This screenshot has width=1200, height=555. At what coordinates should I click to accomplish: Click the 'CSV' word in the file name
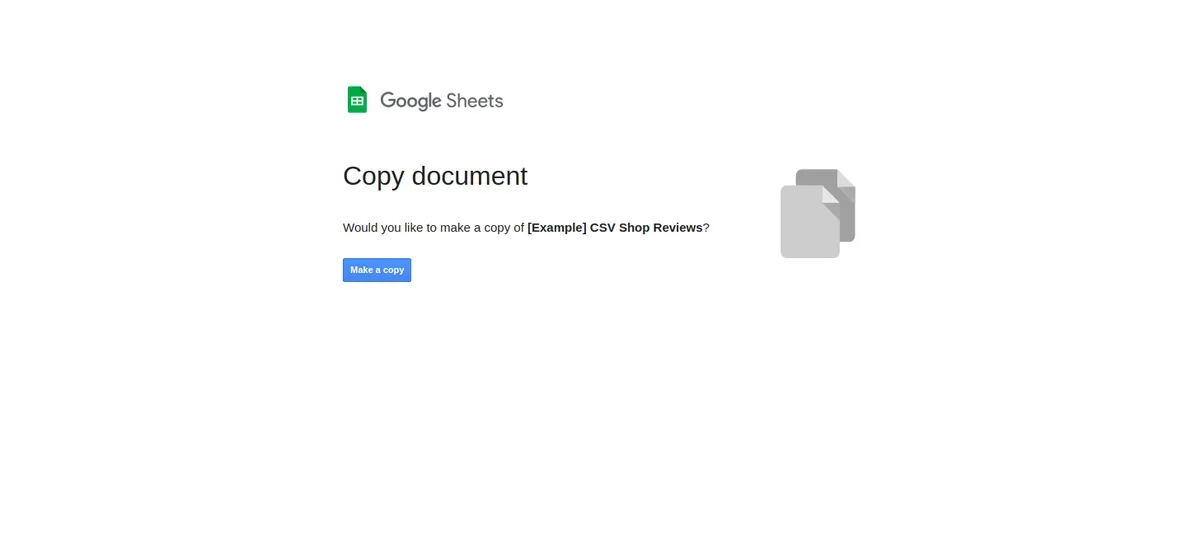[602, 227]
